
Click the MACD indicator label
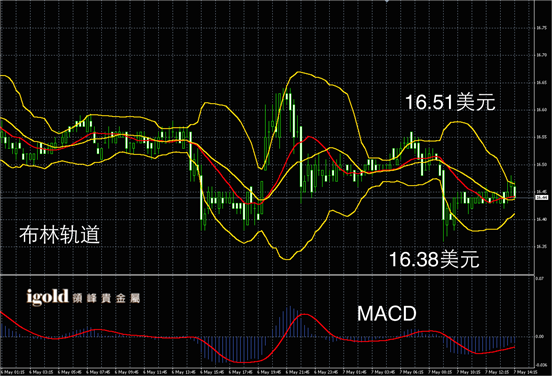tap(387, 314)
